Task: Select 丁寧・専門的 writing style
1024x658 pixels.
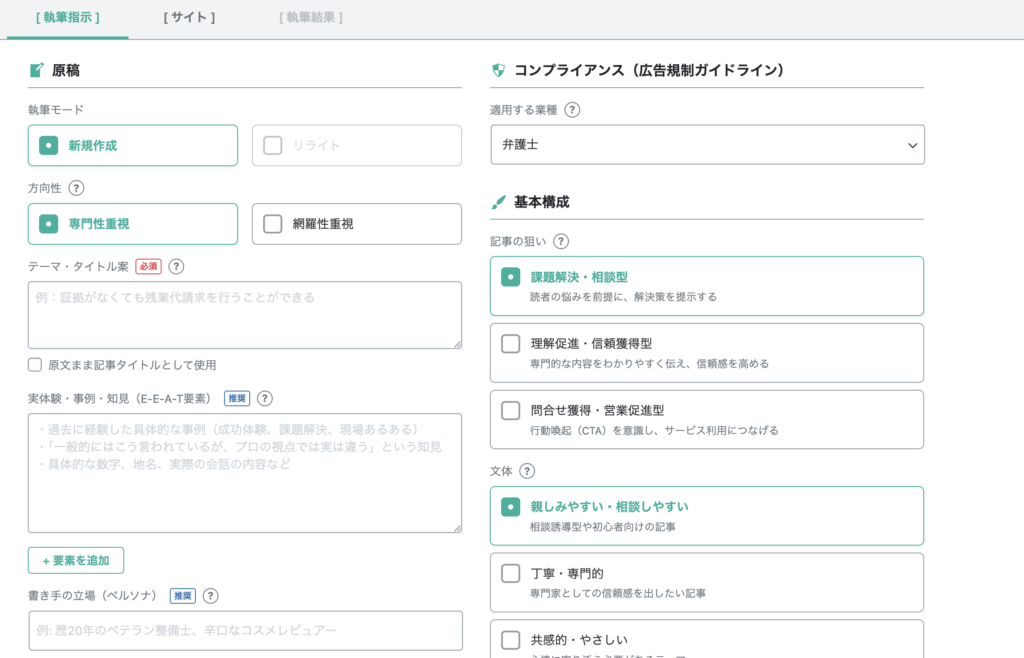Action: 705,581
